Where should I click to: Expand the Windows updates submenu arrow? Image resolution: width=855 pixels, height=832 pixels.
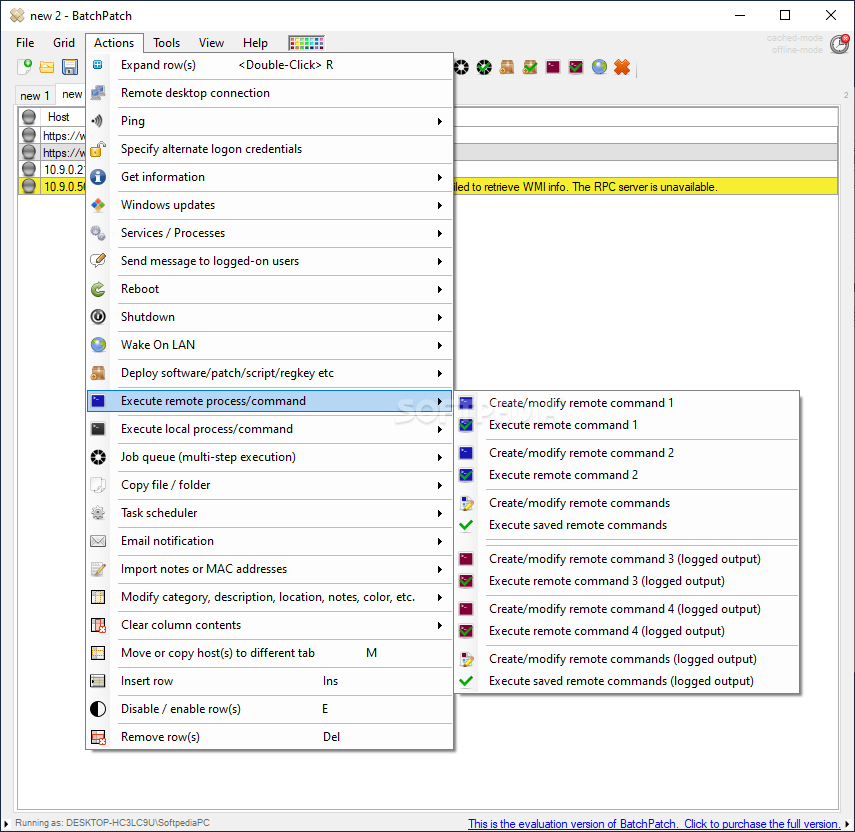click(x=439, y=205)
